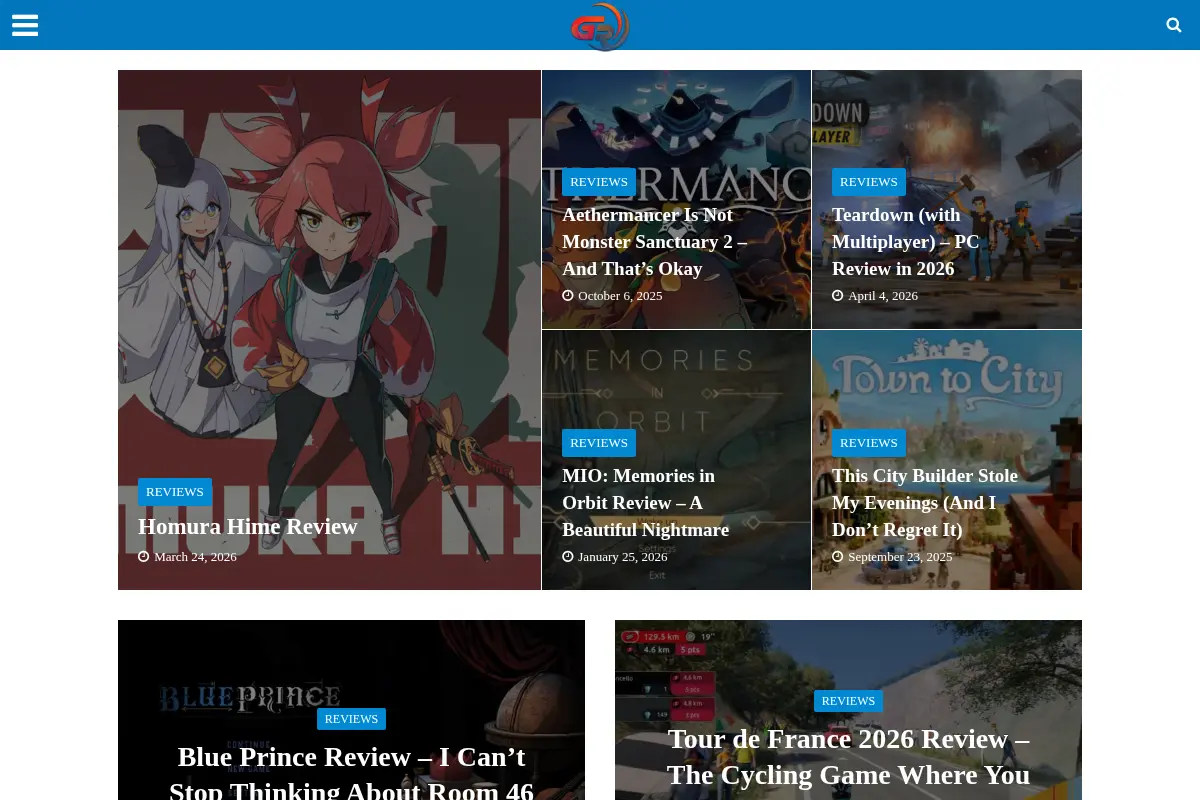The height and width of the screenshot is (800, 1200).
Task: Click REVIEWS tag on Tour de France card
Action: [x=848, y=701]
